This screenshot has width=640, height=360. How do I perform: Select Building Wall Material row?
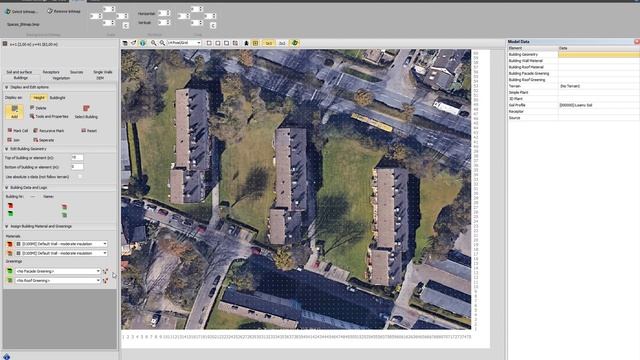tap(573, 61)
